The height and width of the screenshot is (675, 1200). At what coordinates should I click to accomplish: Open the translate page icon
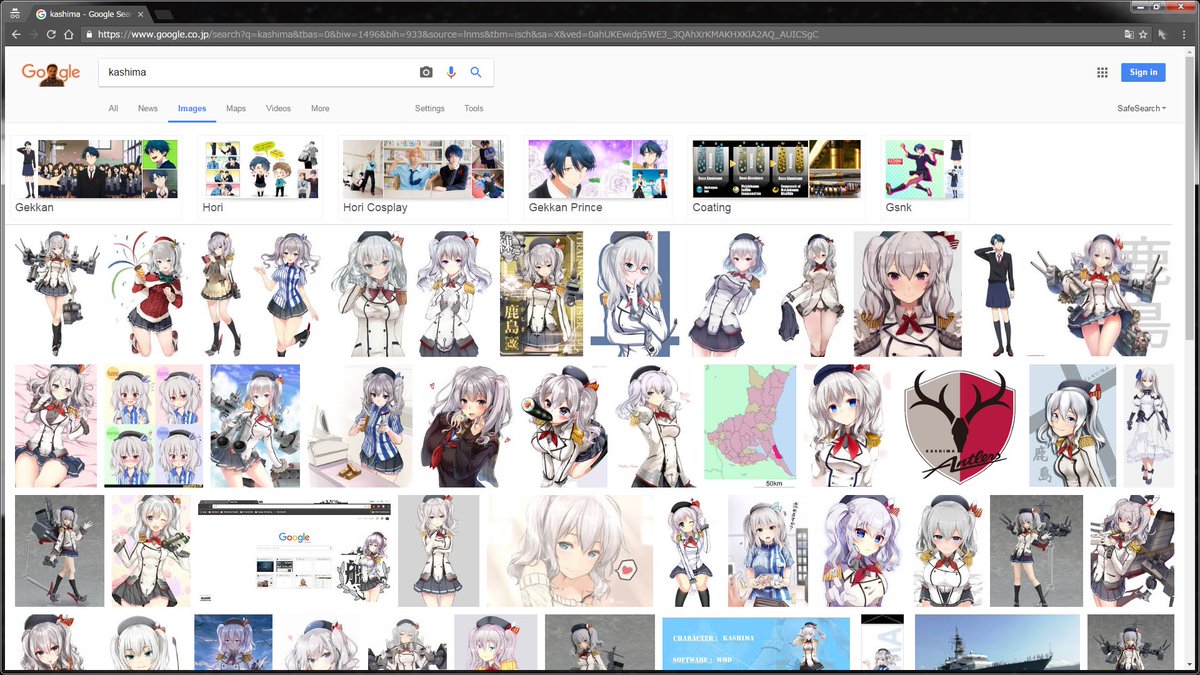[1128, 34]
